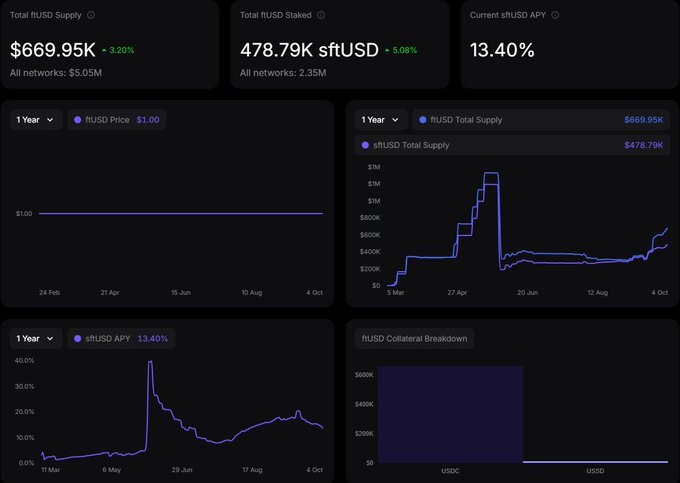Click sftUSD APY purple legend dot
This screenshot has width=680, height=483.
[x=78, y=339]
